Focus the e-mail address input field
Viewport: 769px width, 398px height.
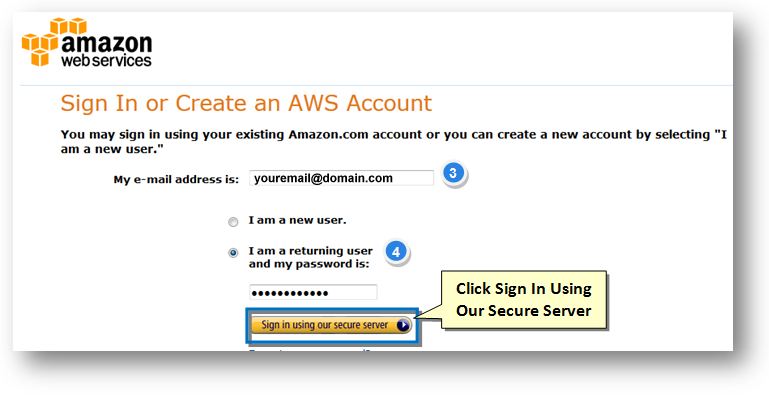[x=341, y=178]
